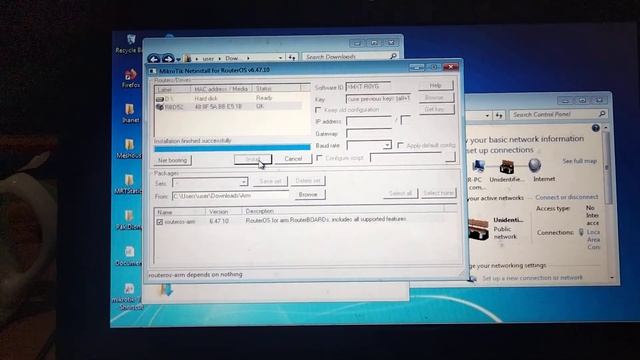This screenshot has height=360, width=640.
Task: Click See full map link
Action: click(x=579, y=161)
